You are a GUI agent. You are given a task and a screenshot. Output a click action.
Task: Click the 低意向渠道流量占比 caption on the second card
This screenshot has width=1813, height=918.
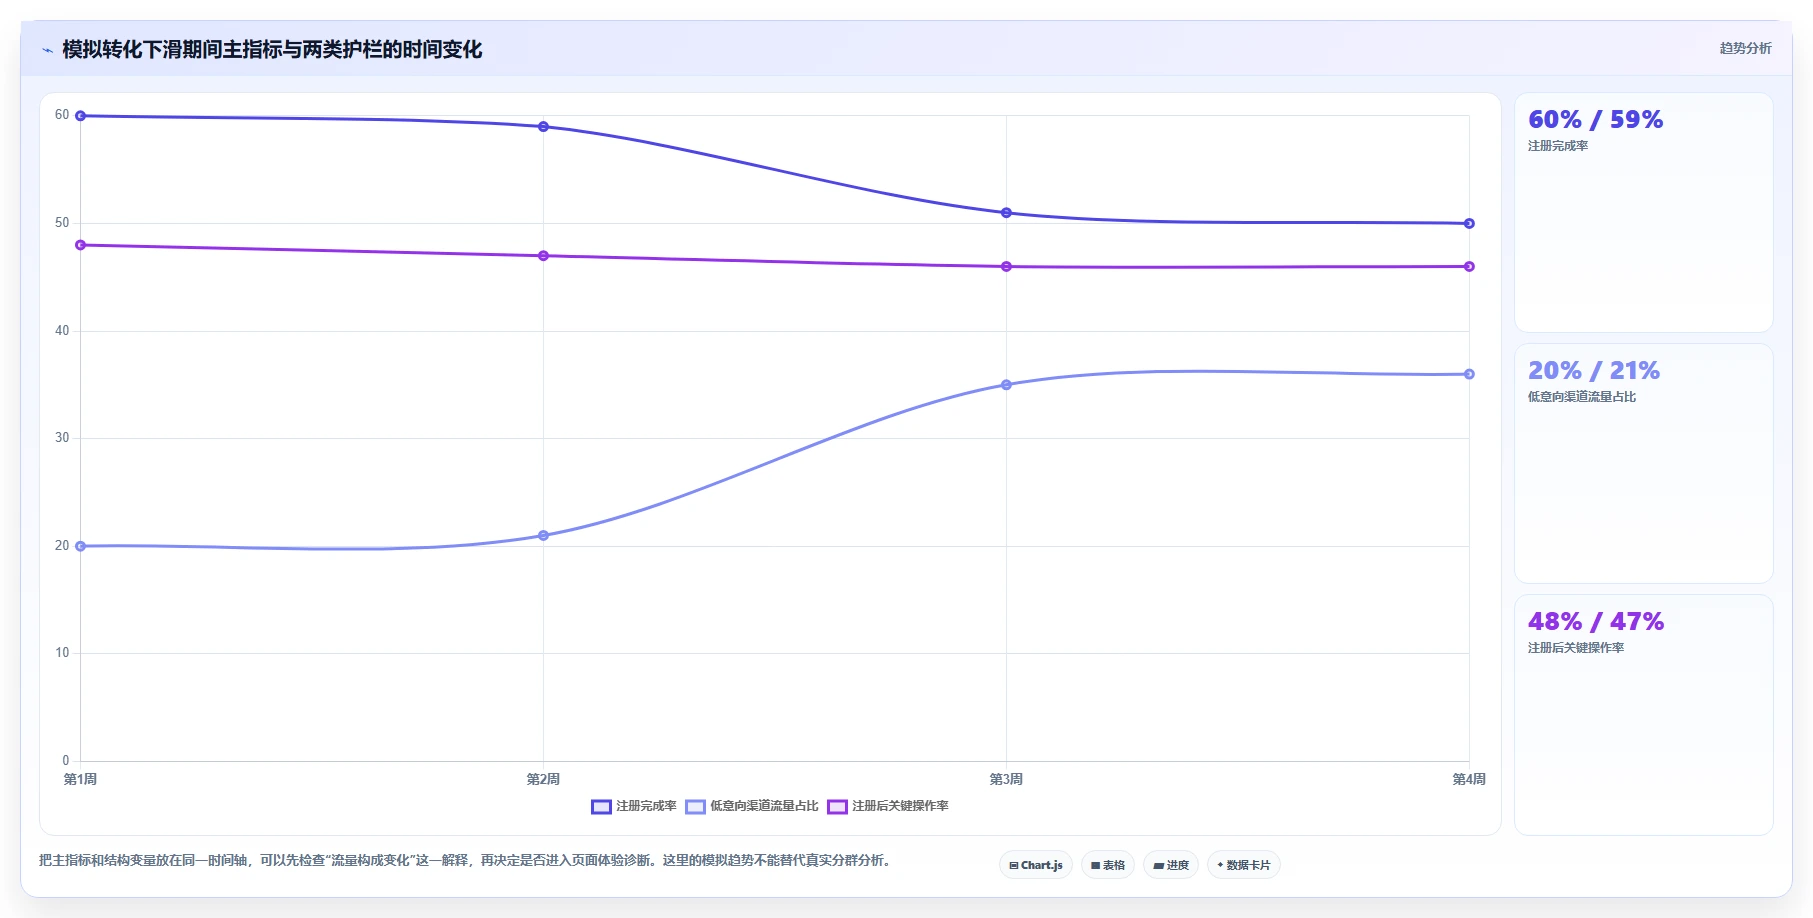[1582, 397]
